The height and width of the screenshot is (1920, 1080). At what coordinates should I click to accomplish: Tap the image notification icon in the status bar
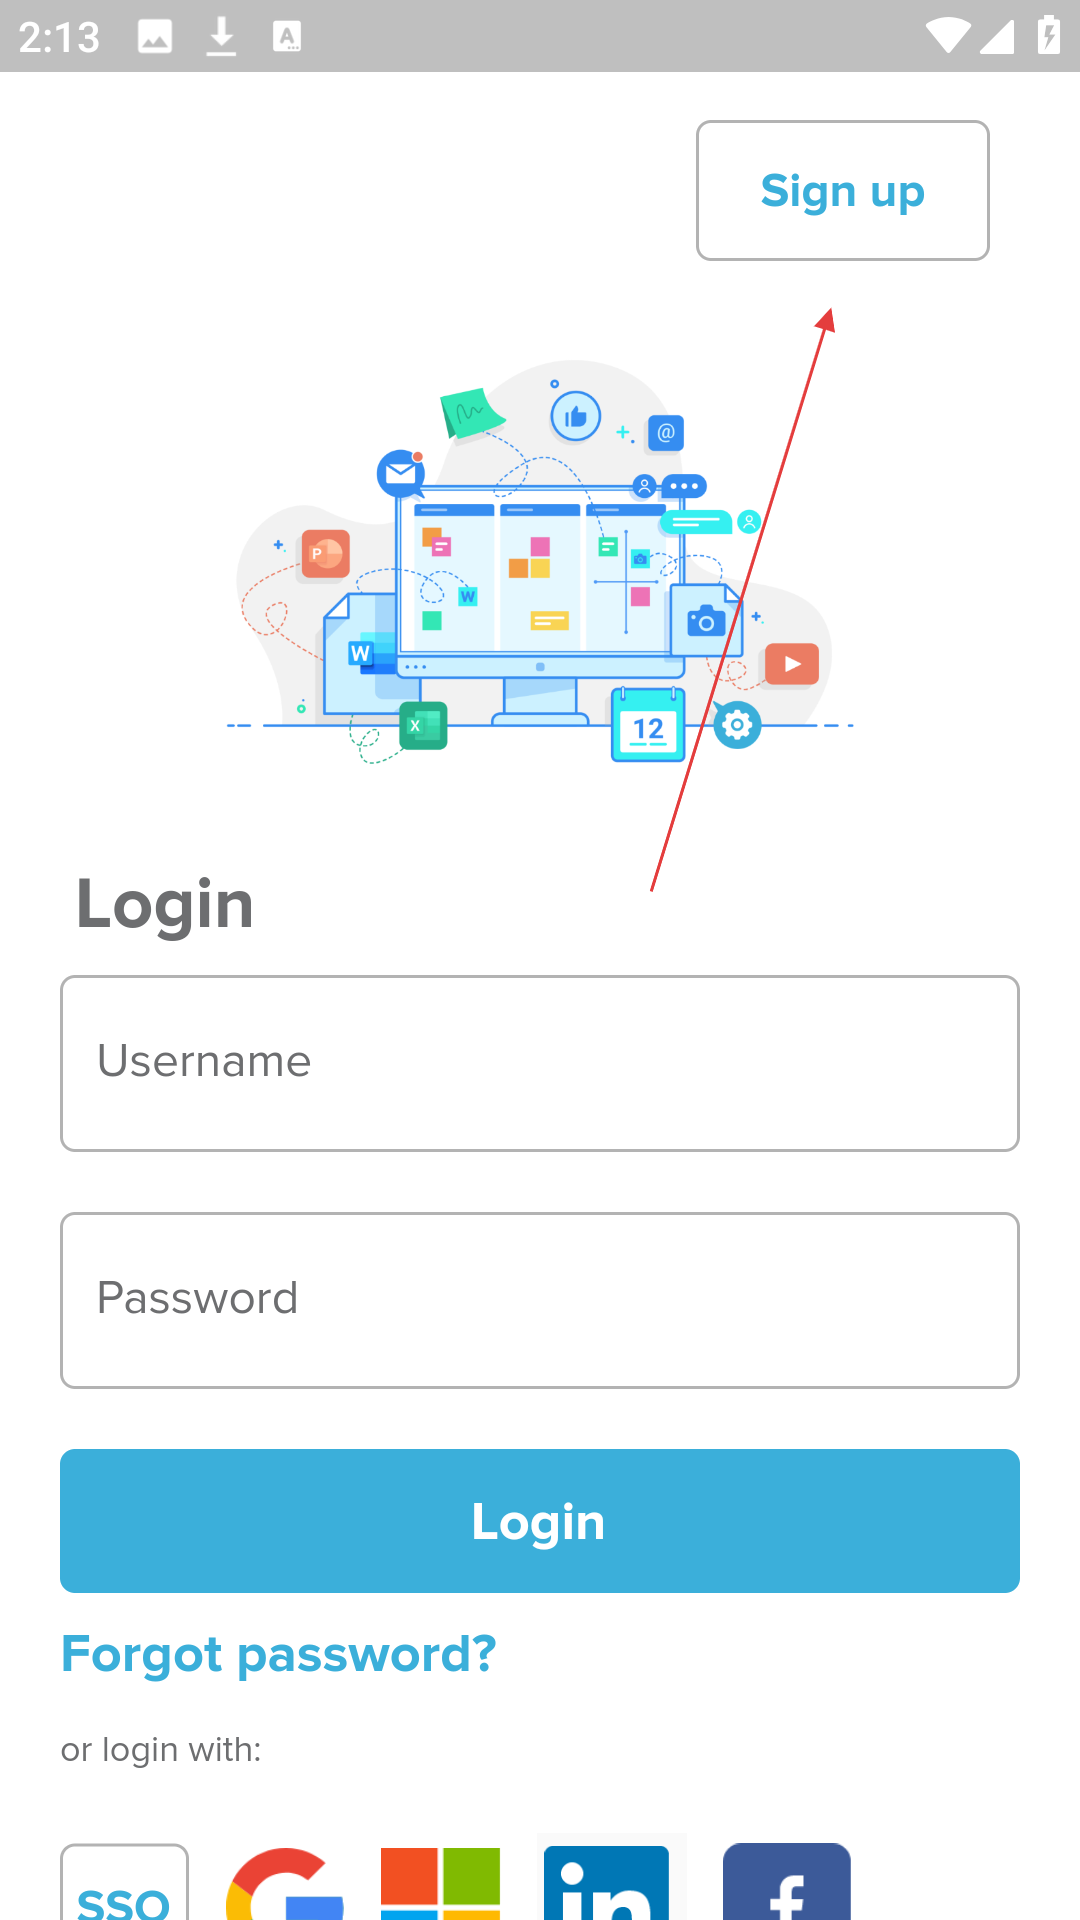(155, 37)
